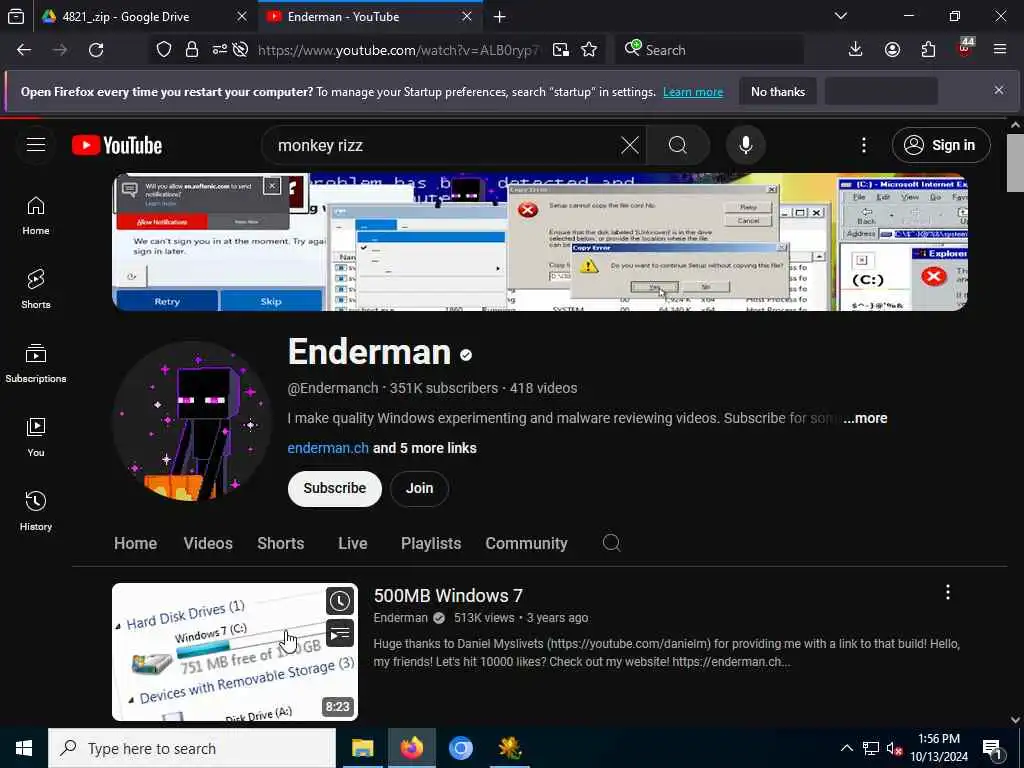Screen dimensions: 1024x768
Task: Subscribe to the Enderman channel
Action: 334,488
